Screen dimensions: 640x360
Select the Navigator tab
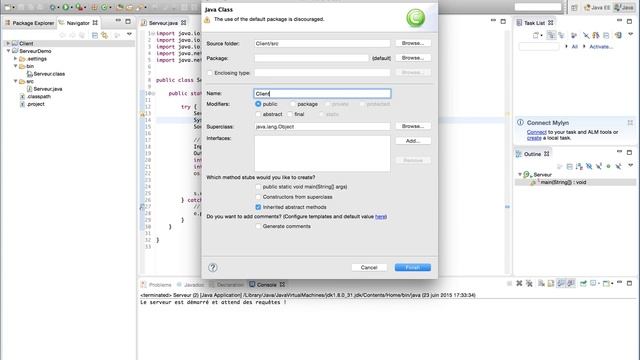click(78, 23)
